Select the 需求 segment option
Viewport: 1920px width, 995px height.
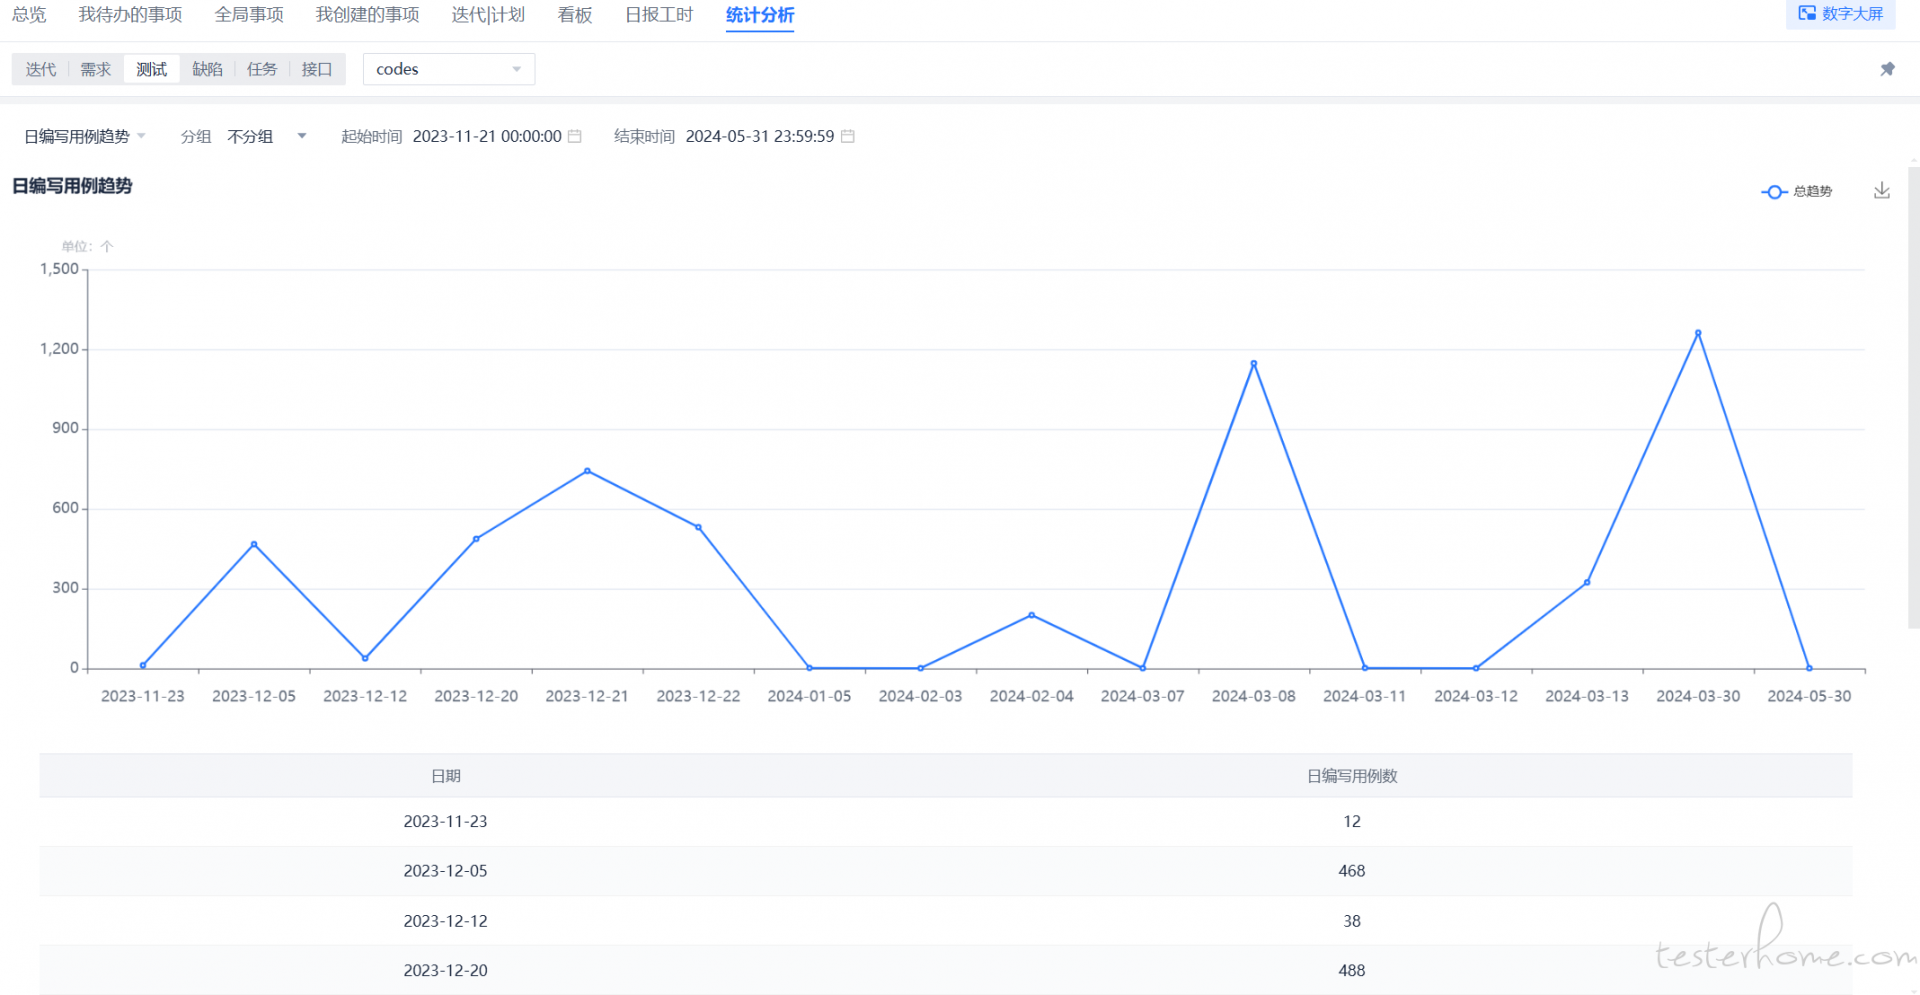(96, 69)
